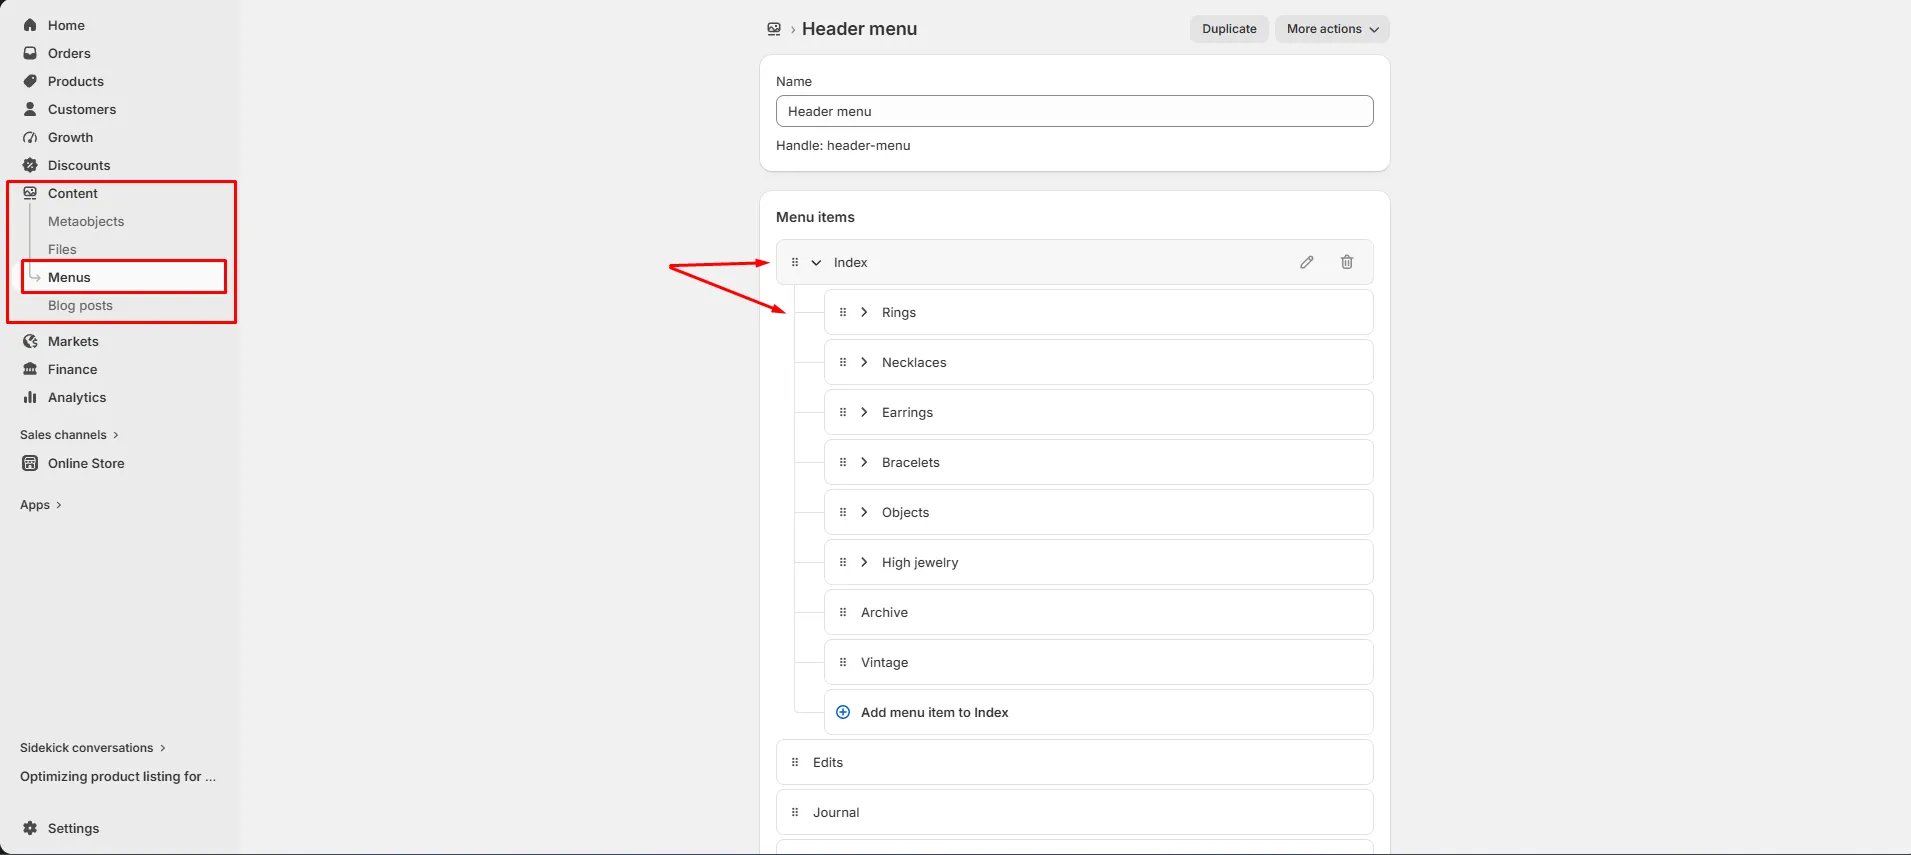Click the plus icon for Add menu item
Screen dimensions: 1911x855
843,712
